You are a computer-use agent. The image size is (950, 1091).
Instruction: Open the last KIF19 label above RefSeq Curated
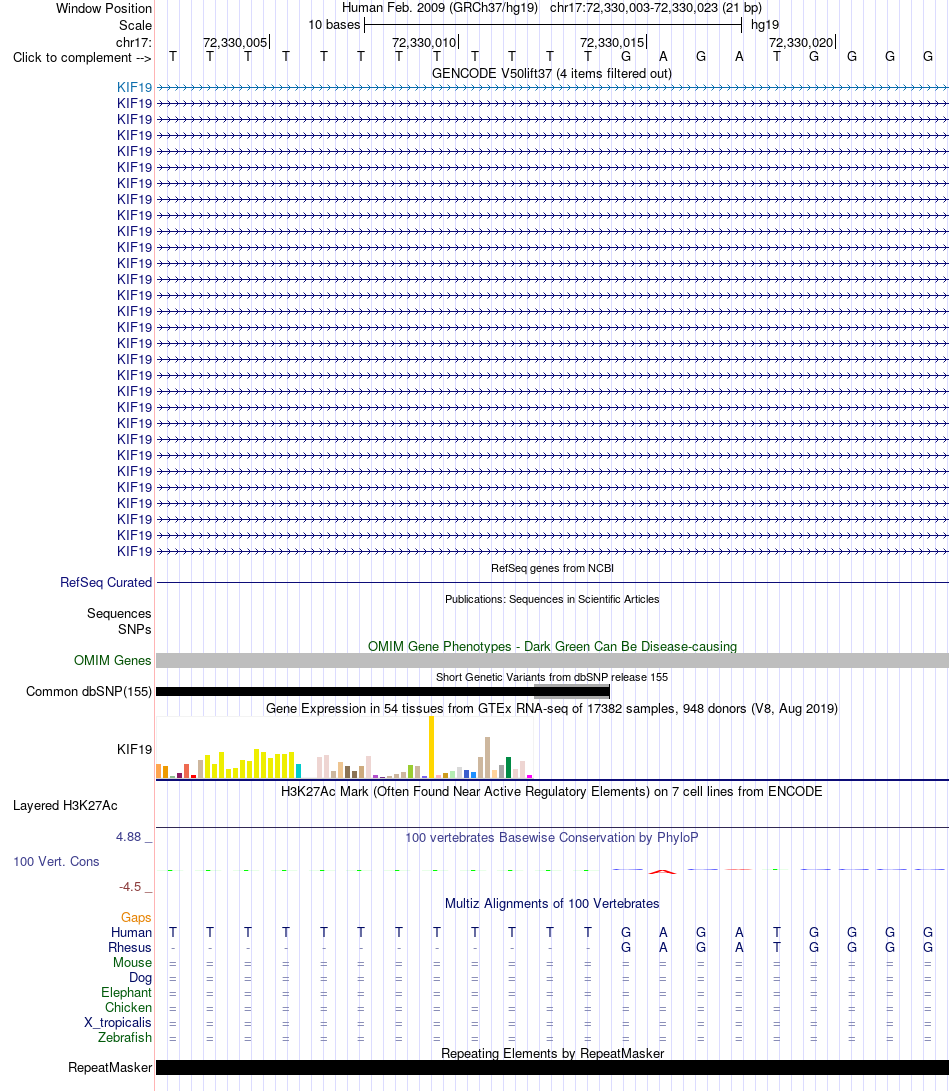(134, 552)
